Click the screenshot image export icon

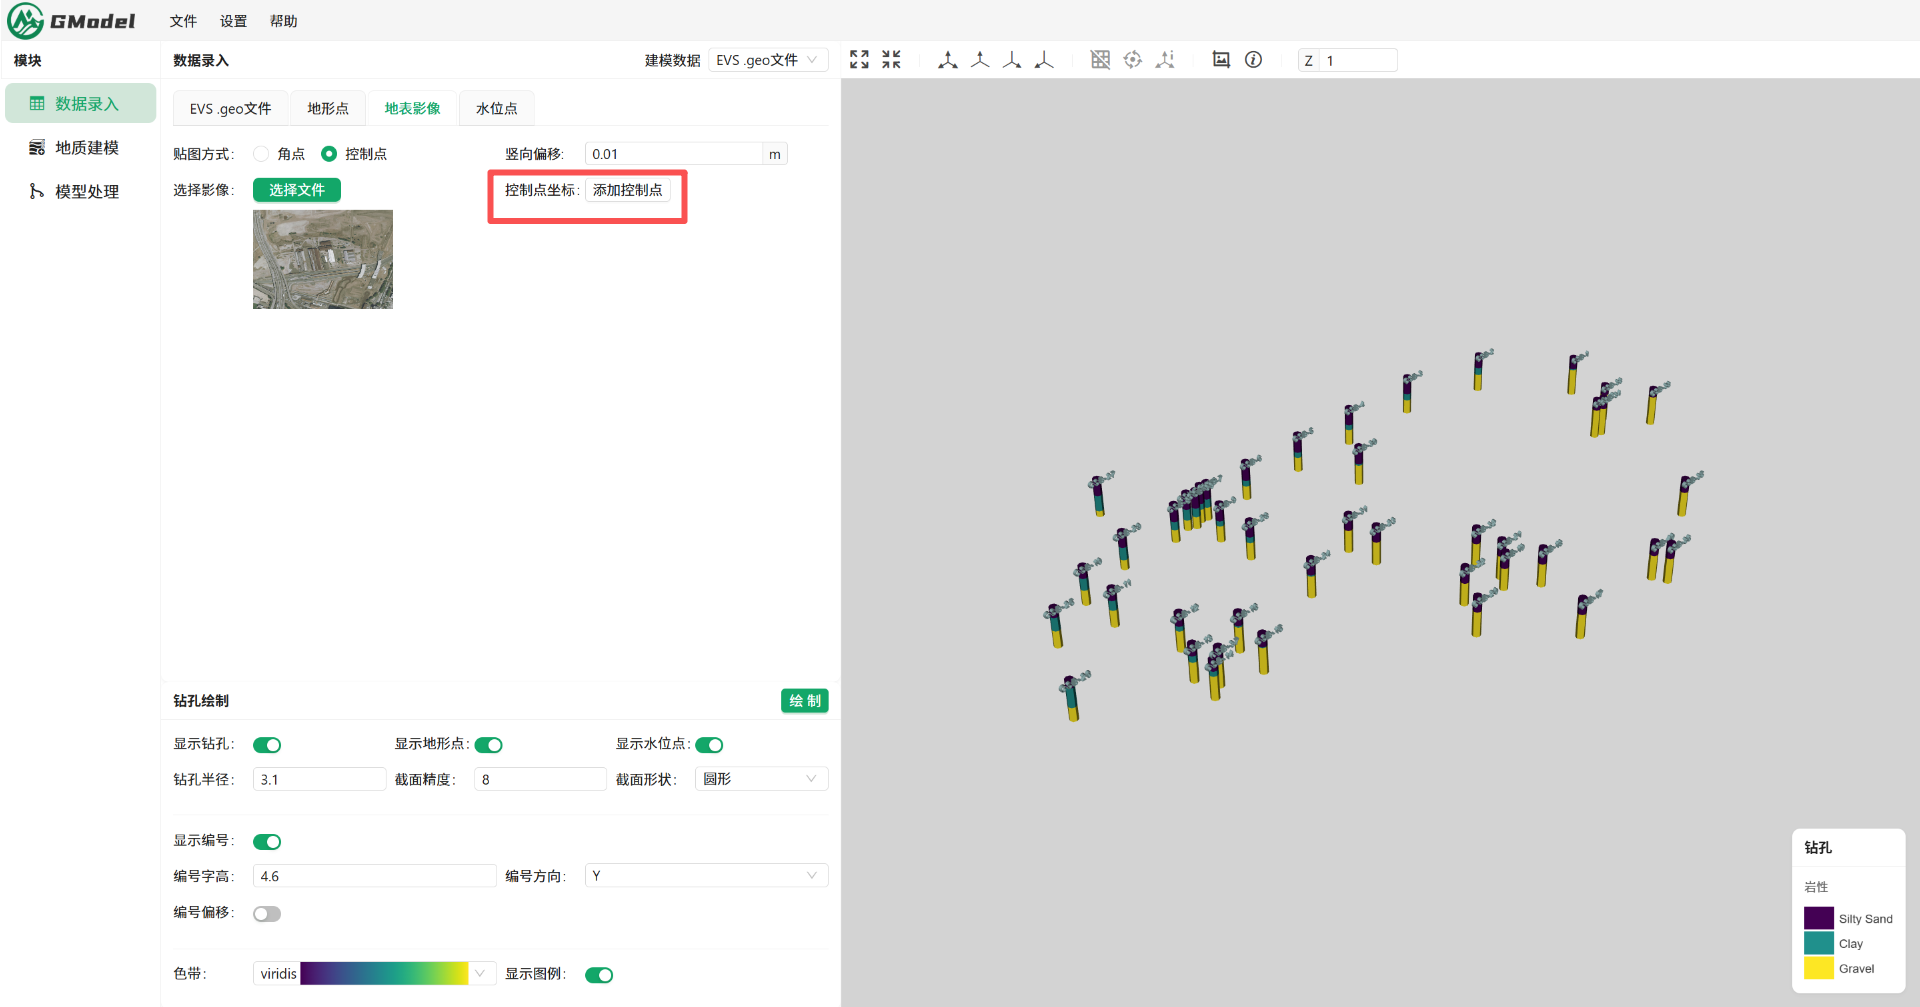(1221, 60)
